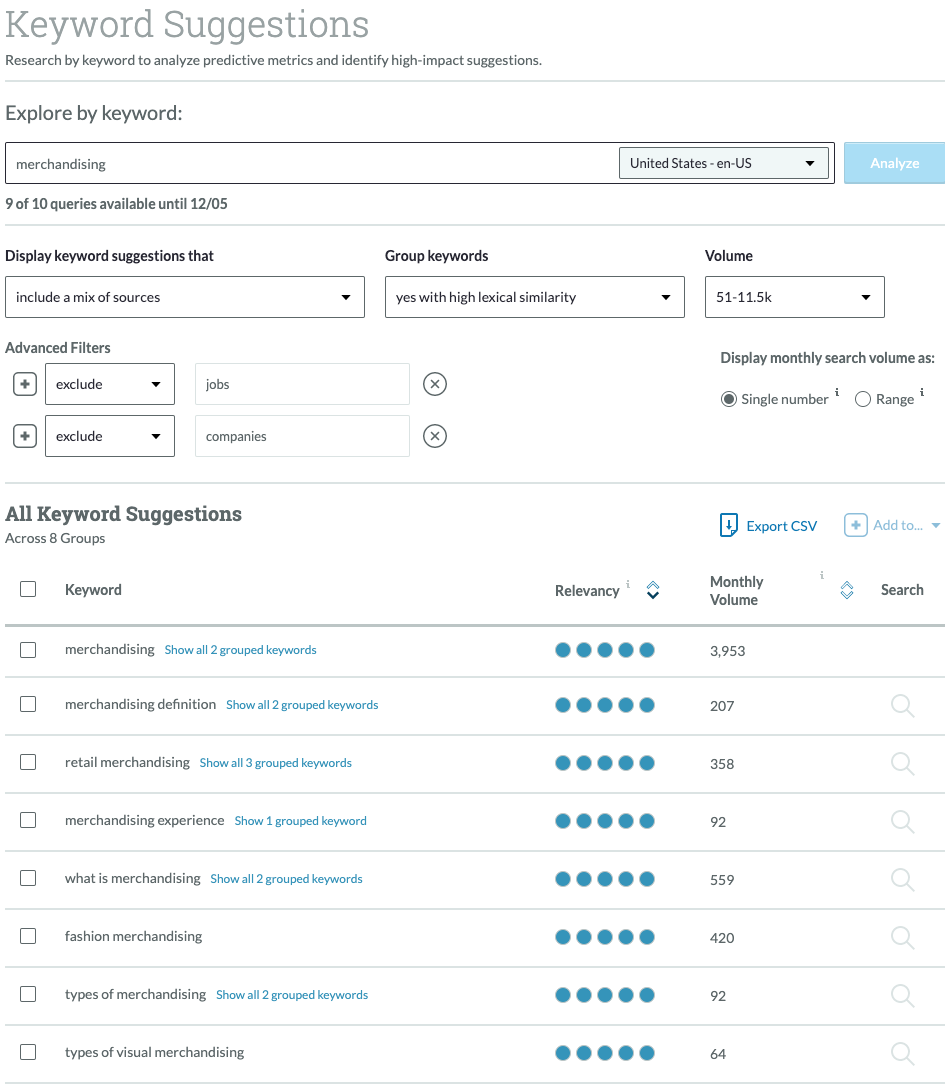Sort by Monthly Volume column arrows

click(x=847, y=590)
